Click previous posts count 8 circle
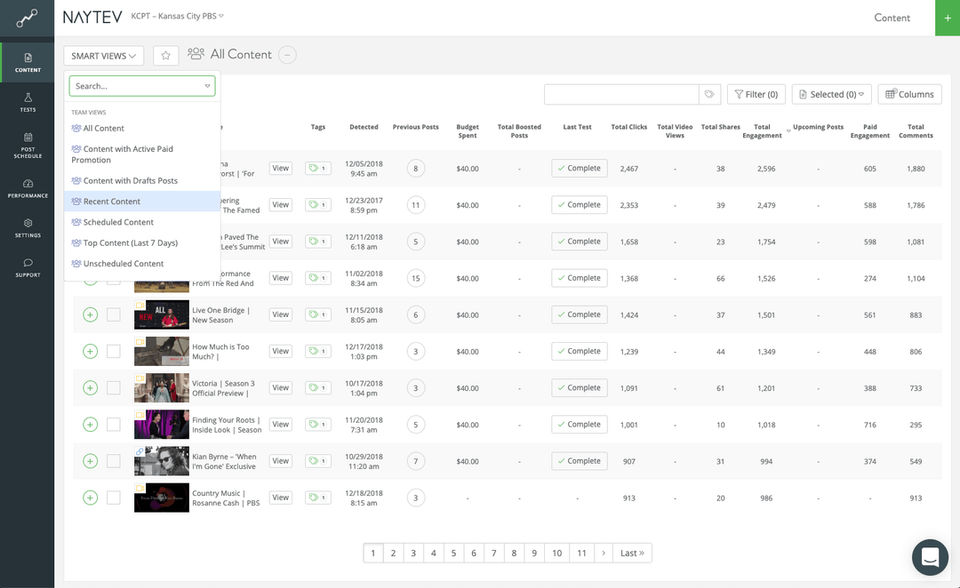The height and width of the screenshot is (588, 960). point(416,168)
